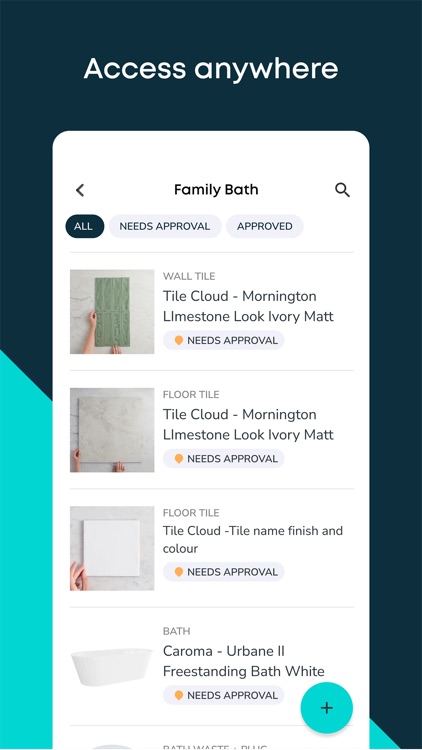The width and height of the screenshot is (422, 750).
Task: Tap Needs Approval badge on Caroma bath
Action: 223,695
